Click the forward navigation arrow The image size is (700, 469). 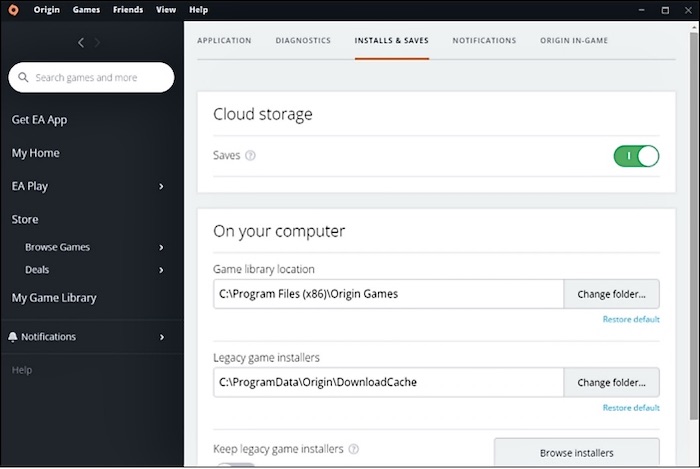(x=97, y=42)
